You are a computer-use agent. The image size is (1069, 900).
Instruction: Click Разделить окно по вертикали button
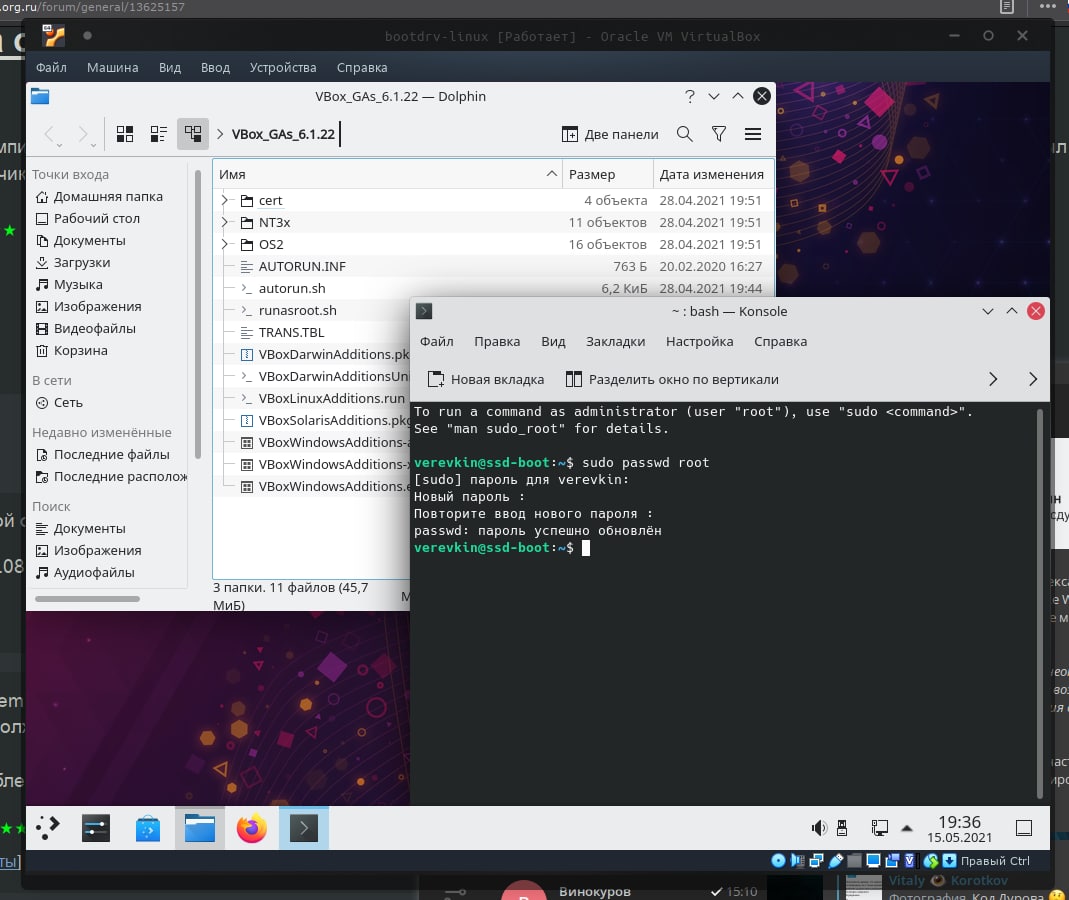pyautogui.click(x=672, y=380)
